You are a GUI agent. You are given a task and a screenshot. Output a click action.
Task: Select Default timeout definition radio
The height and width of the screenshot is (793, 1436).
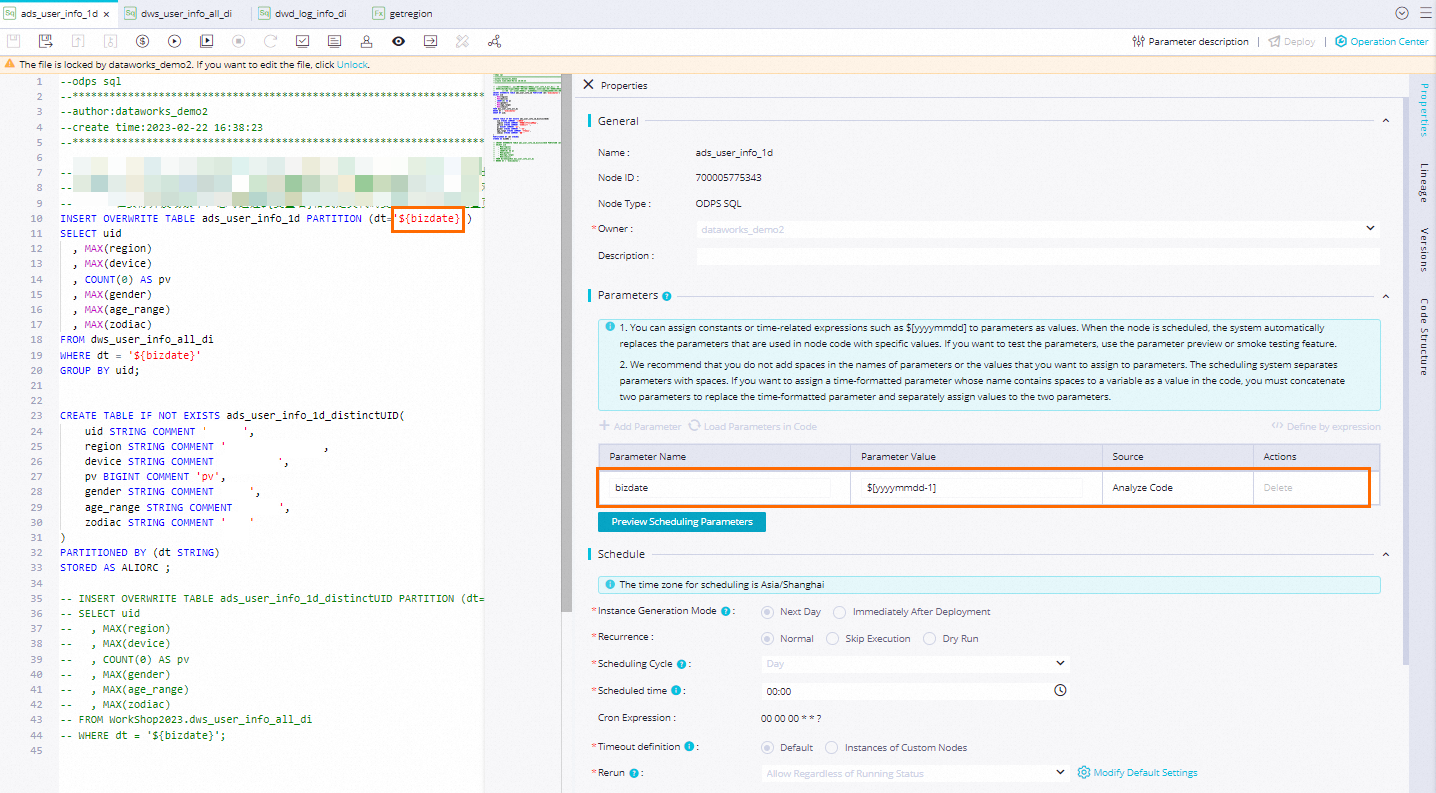[x=767, y=747]
